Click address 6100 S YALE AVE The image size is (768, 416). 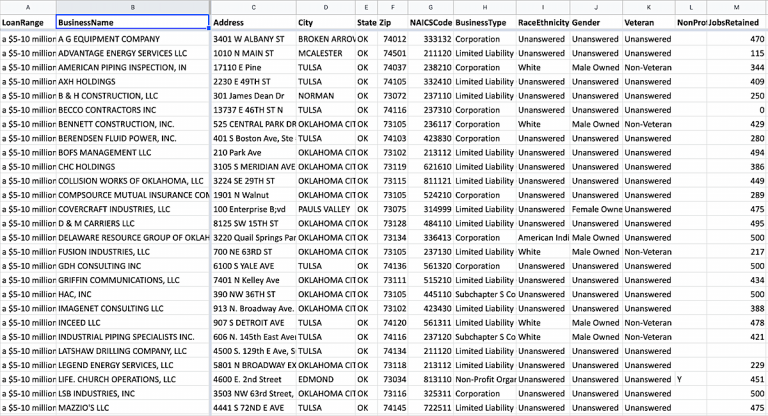[253, 266]
